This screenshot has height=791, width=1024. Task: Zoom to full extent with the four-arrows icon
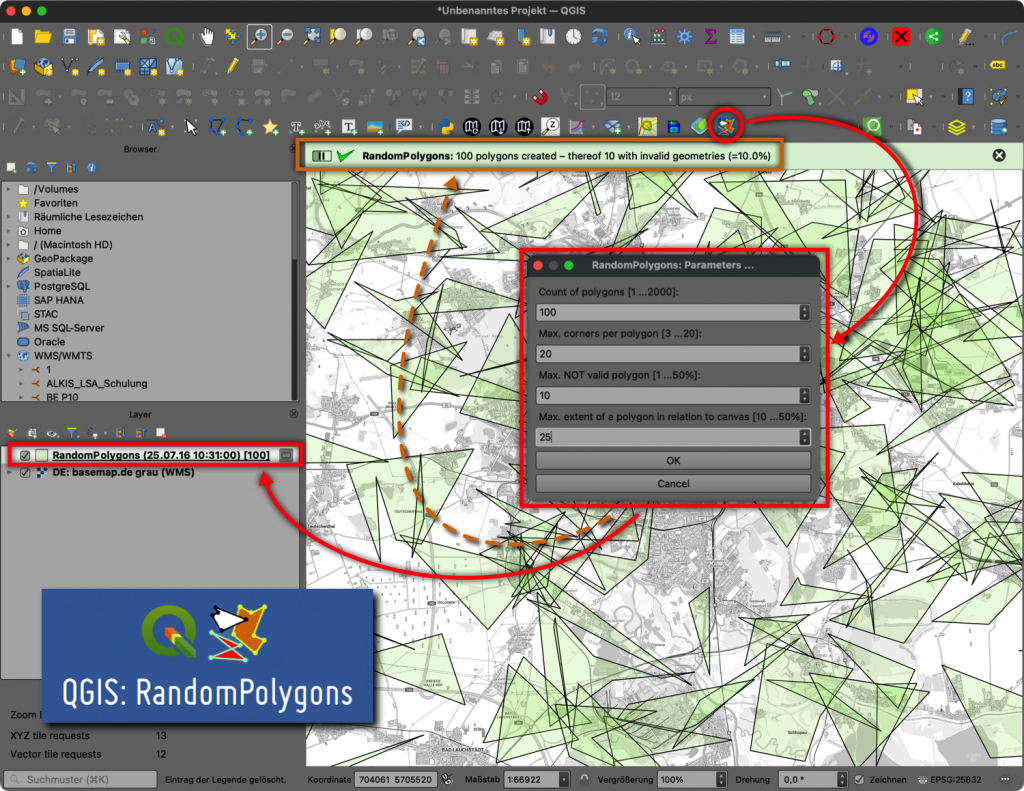[x=312, y=37]
